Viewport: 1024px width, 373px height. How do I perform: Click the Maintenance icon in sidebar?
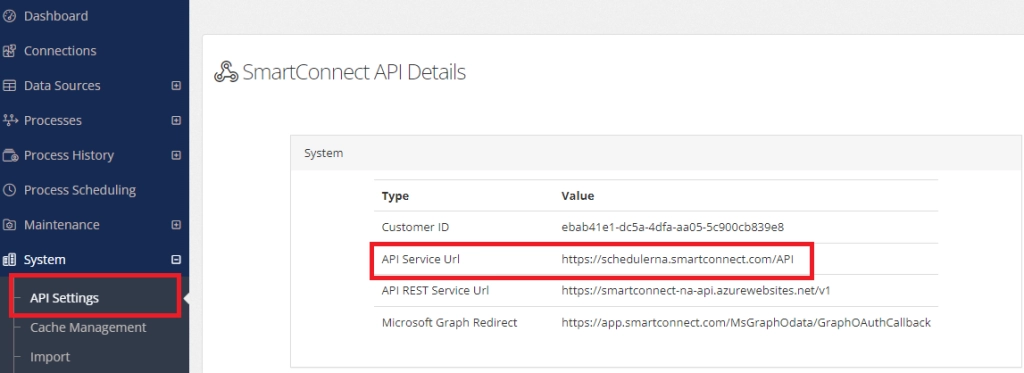pyautogui.click(x=9, y=225)
